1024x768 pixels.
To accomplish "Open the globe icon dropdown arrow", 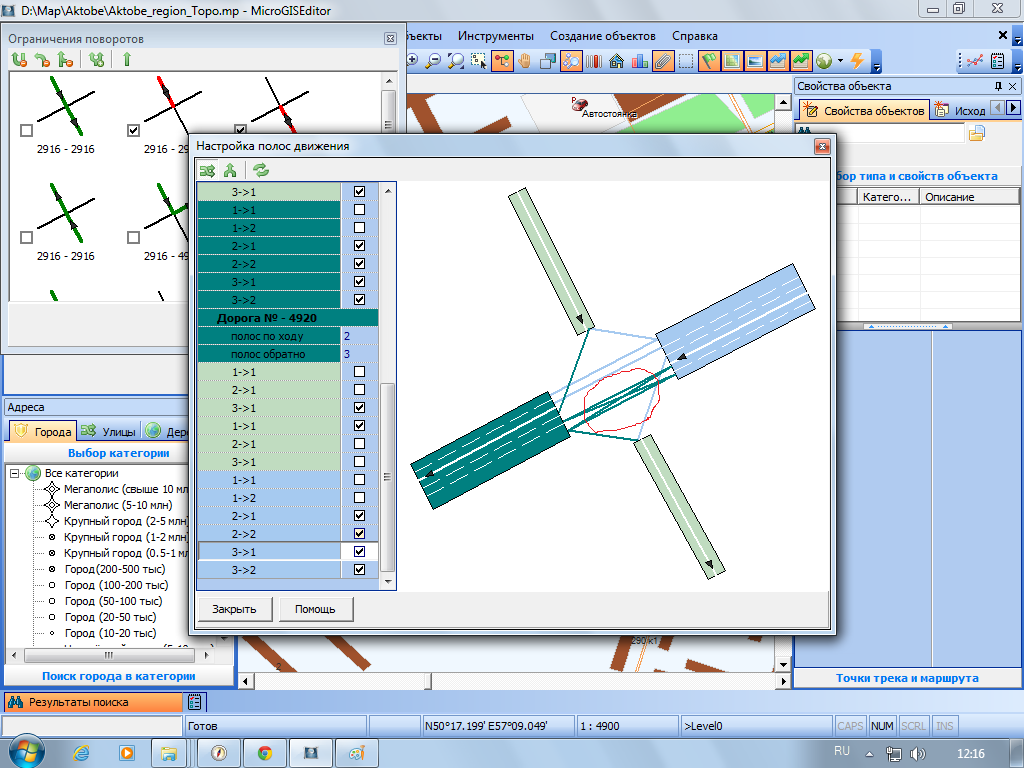I will pyautogui.click(x=840, y=61).
